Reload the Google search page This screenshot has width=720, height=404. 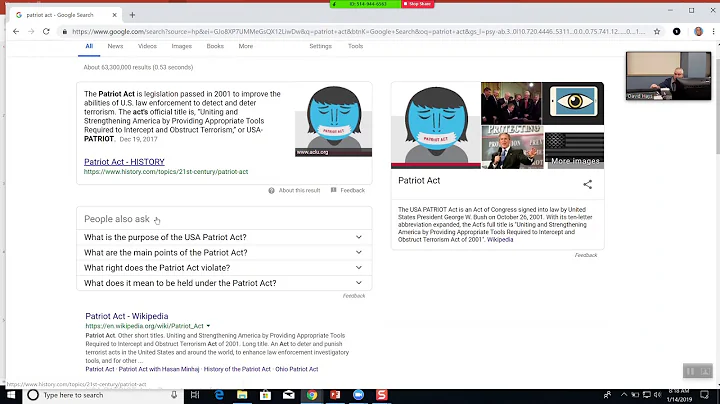(x=46, y=31)
